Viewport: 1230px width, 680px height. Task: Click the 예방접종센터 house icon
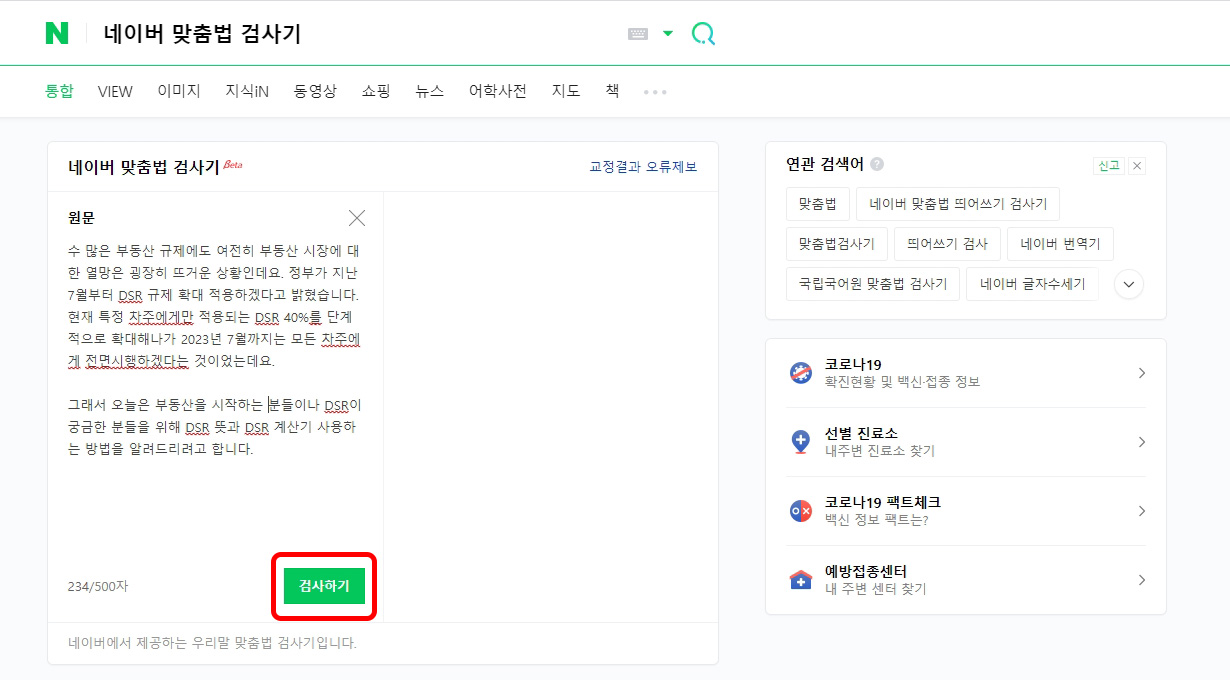[x=801, y=580]
